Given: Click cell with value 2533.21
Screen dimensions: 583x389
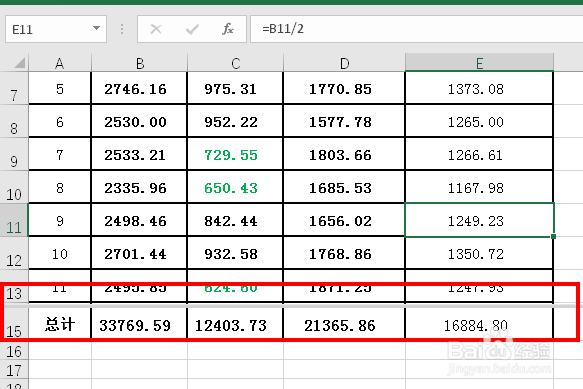Looking at the screenshot, I should click(x=139, y=154).
